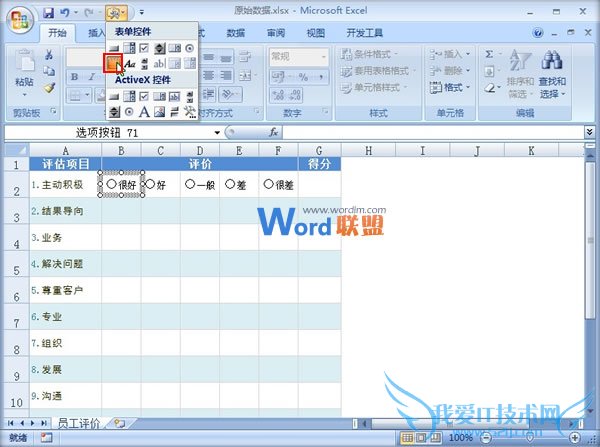
Task: Click the insert new worksheet tab button
Action: click(x=119, y=423)
